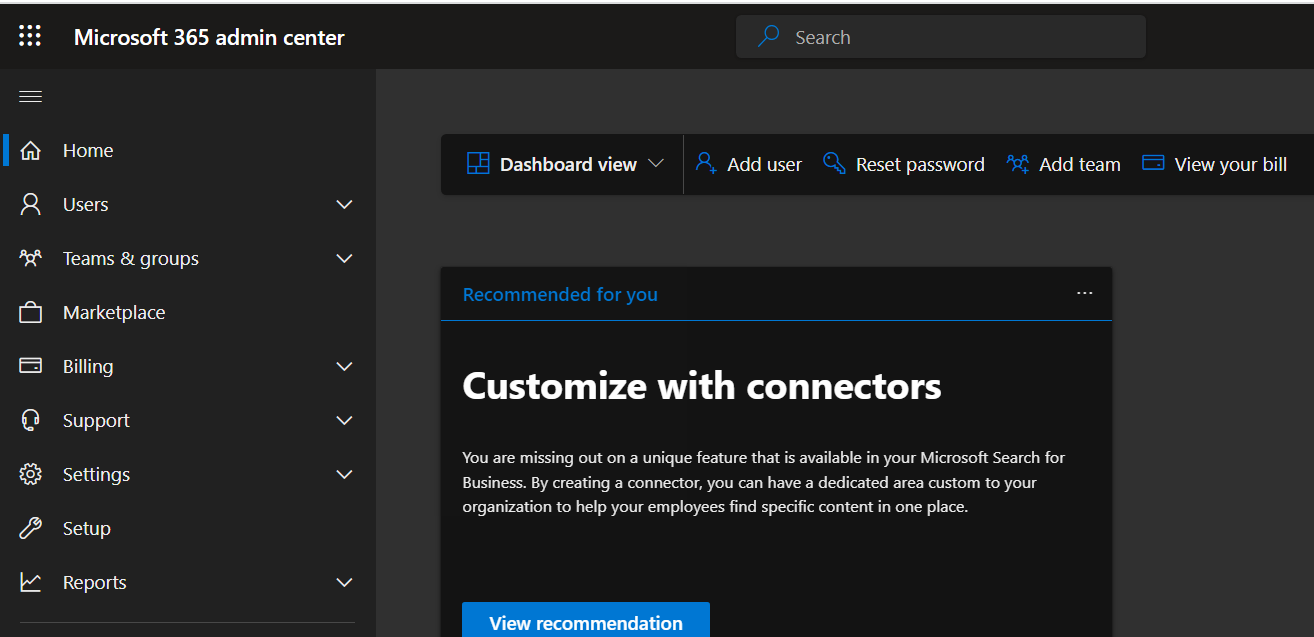Viewport: 1314px width, 637px height.
Task: Click the Add user person-plus icon
Action: 706,164
